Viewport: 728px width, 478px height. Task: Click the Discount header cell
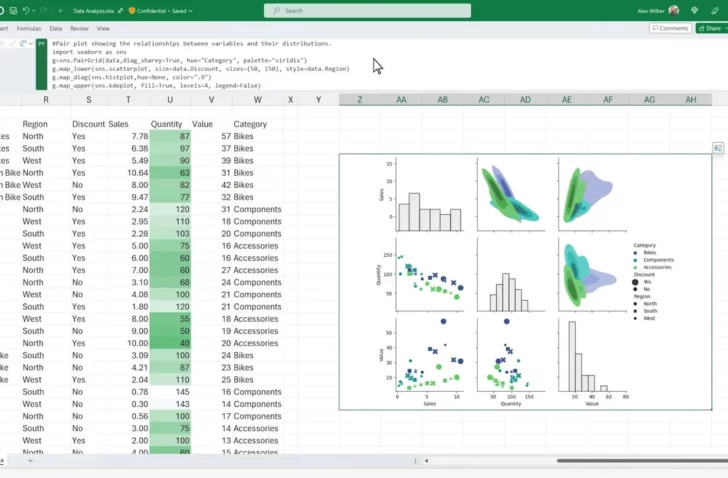[88, 124]
